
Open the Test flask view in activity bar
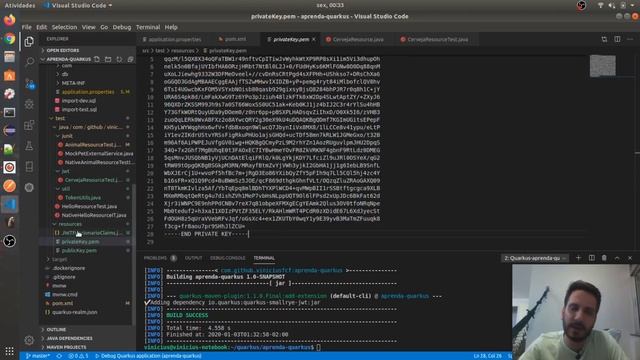click(x=29, y=146)
